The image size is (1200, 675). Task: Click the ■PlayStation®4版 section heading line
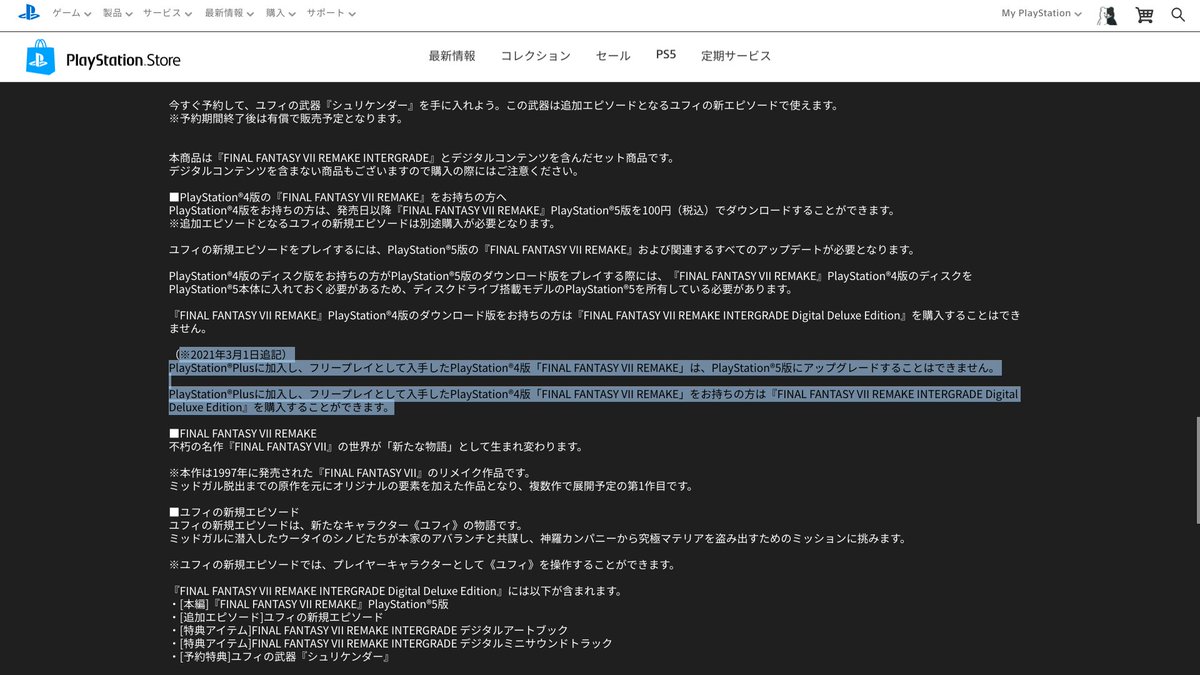338,197
